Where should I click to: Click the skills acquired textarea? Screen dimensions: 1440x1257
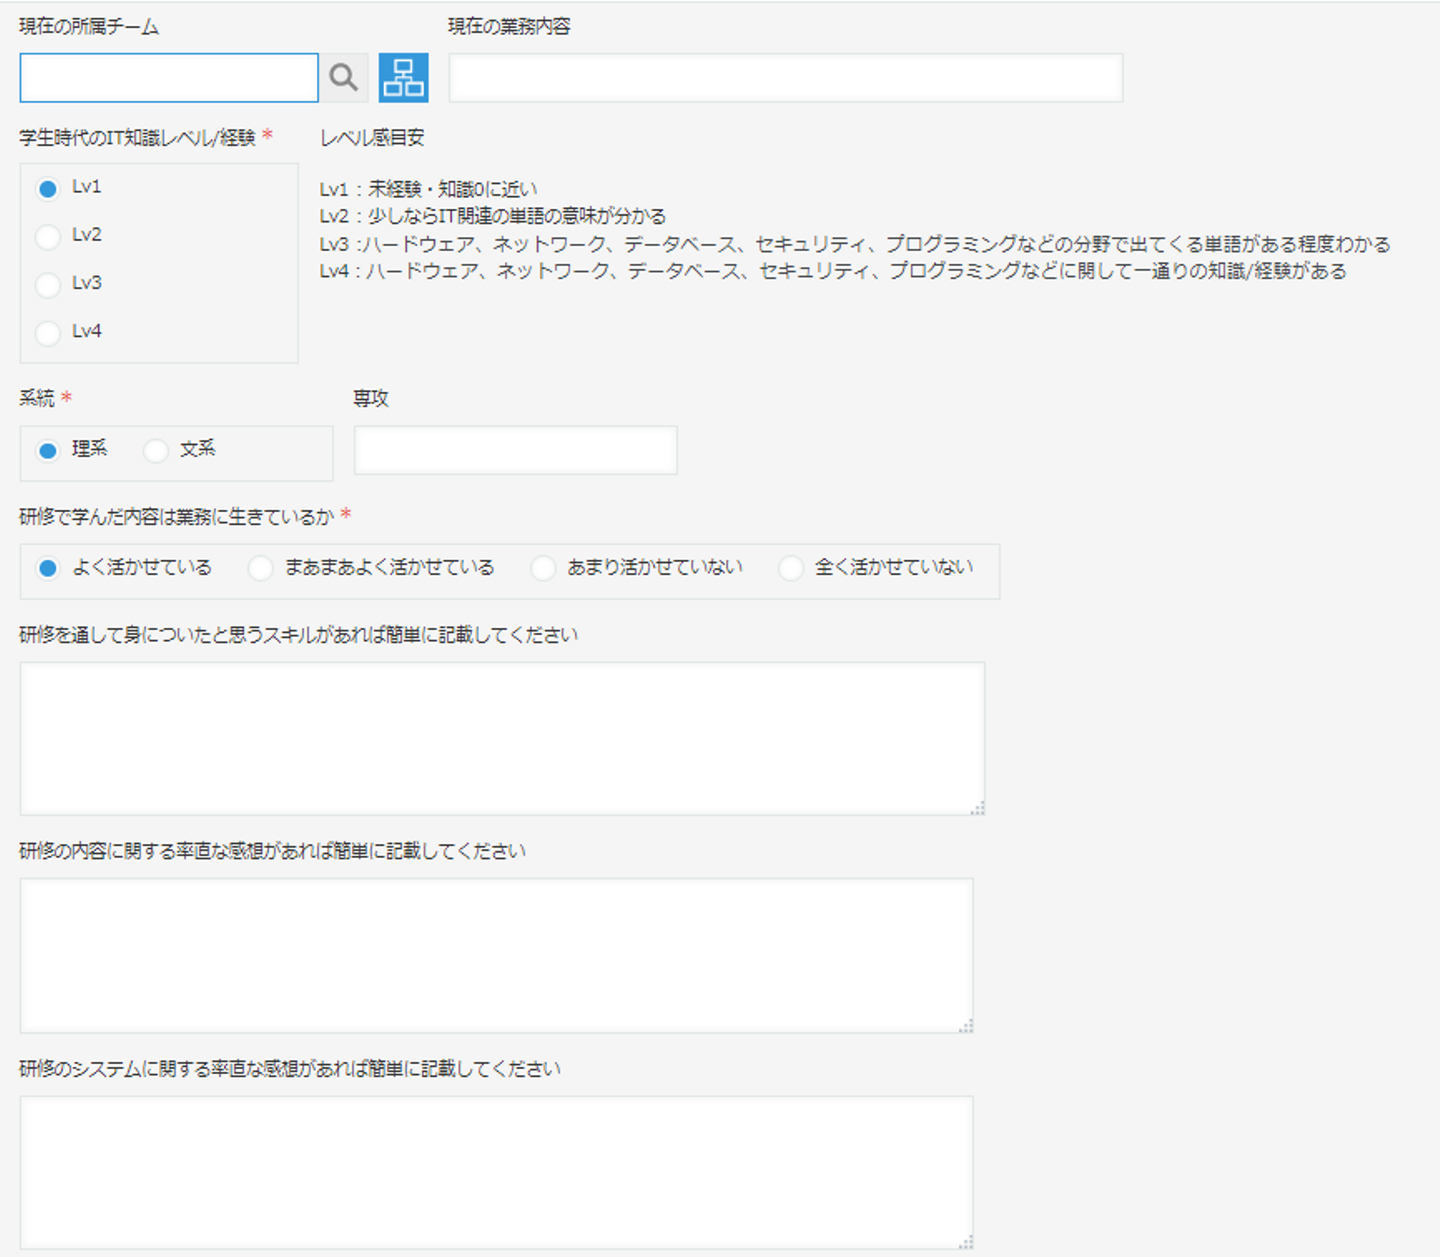click(x=502, y=738)
